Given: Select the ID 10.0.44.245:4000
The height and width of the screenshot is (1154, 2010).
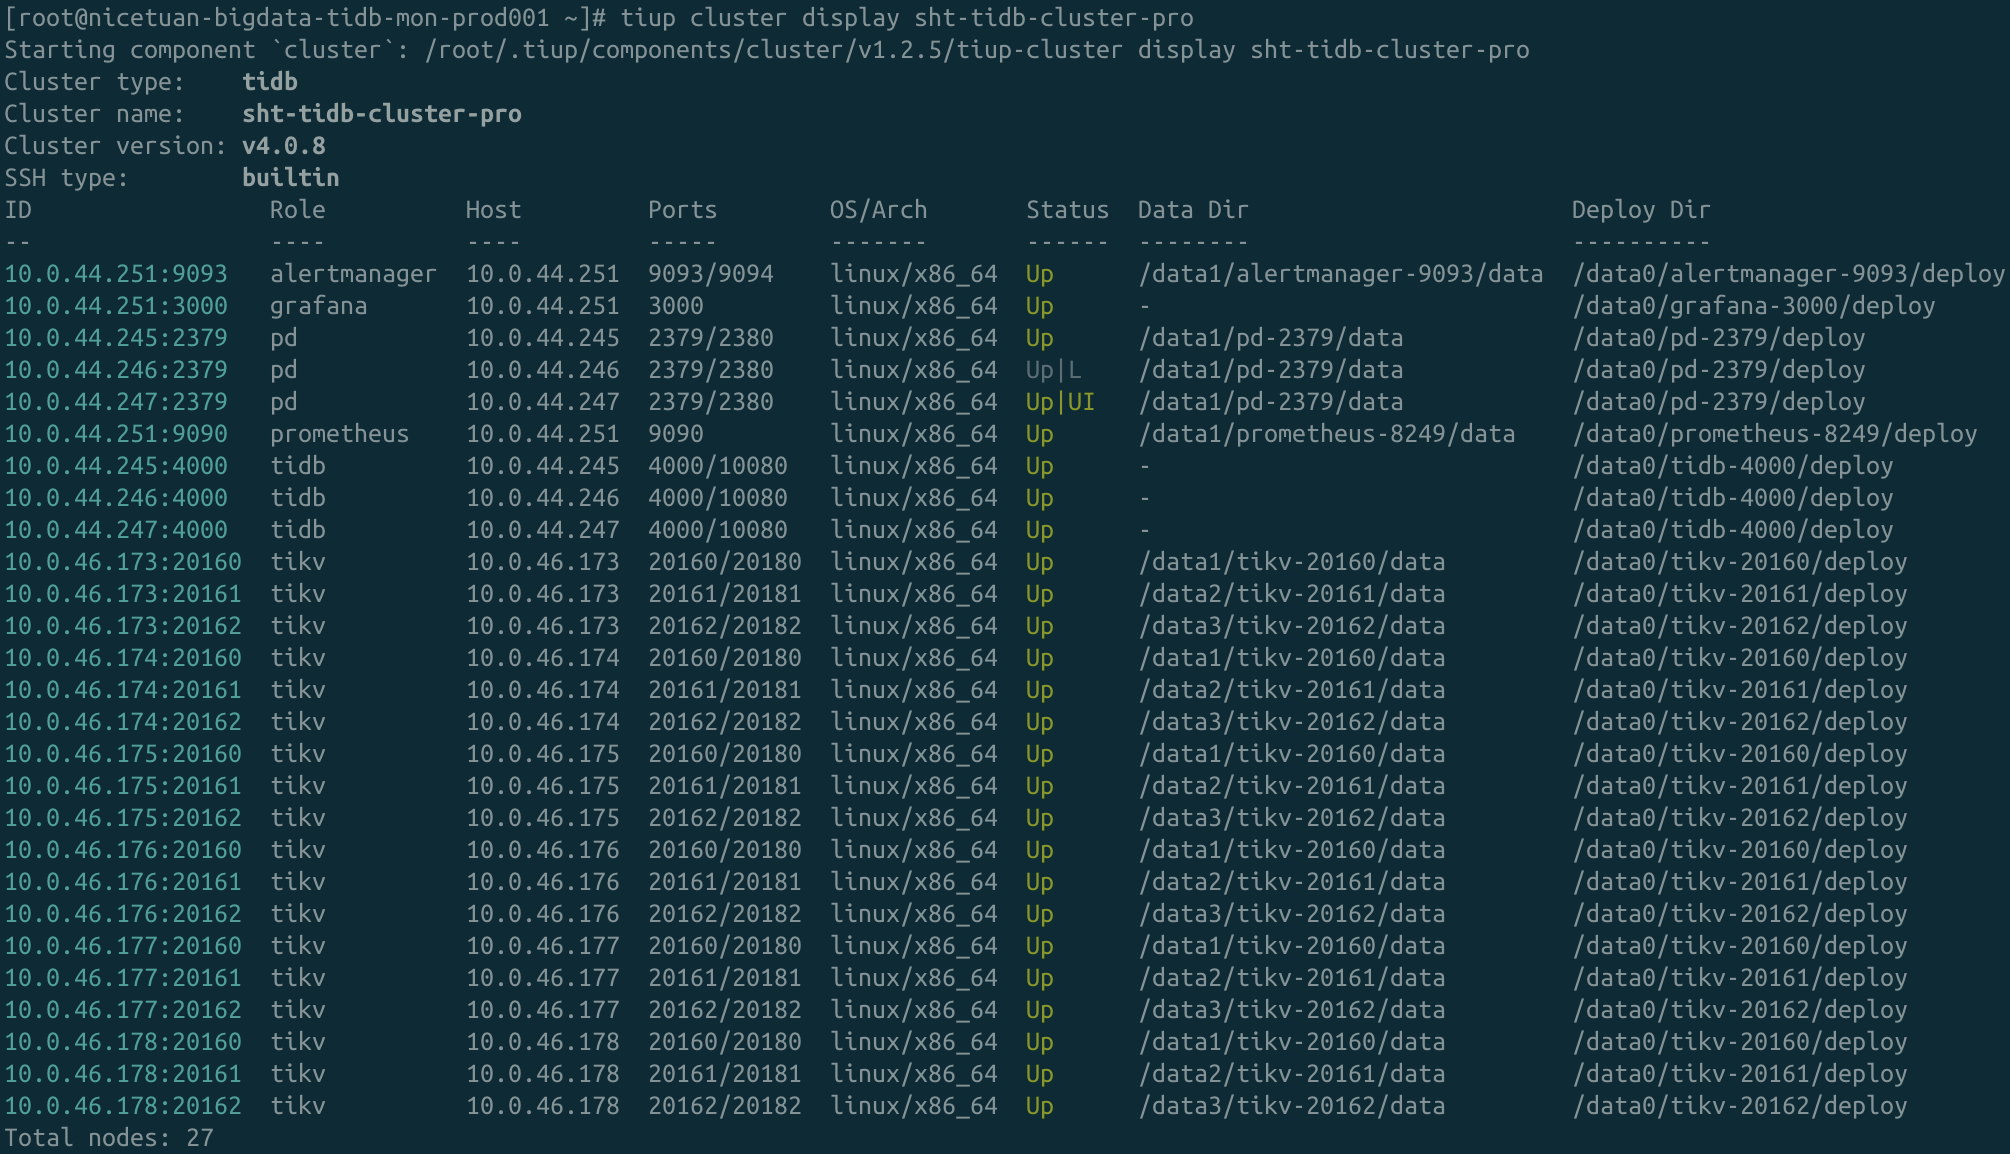Looking at the screenshot, I should pos(116,466).
